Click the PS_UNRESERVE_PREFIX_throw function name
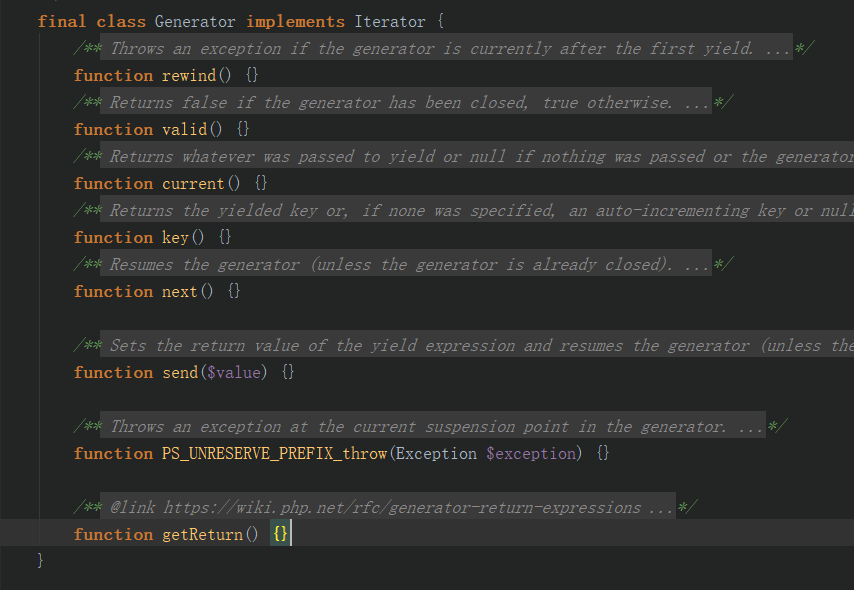Image resolution: width=854 pixels, height=590 pixels. pyautogui.click(x=274, y=453)
